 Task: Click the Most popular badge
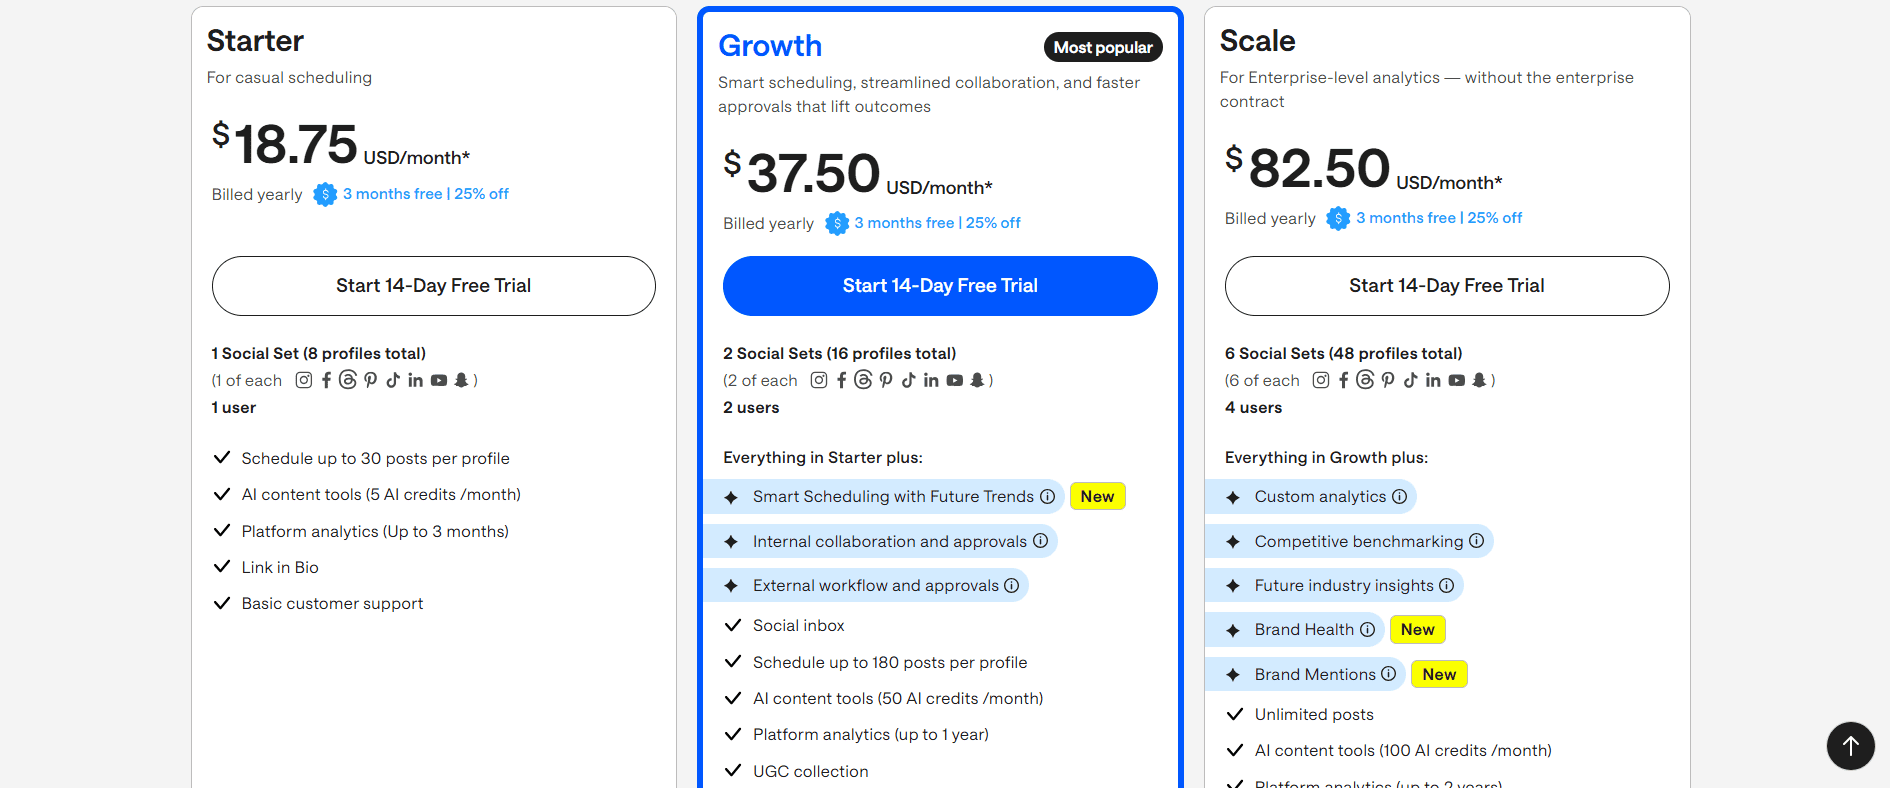point(1103,47)
